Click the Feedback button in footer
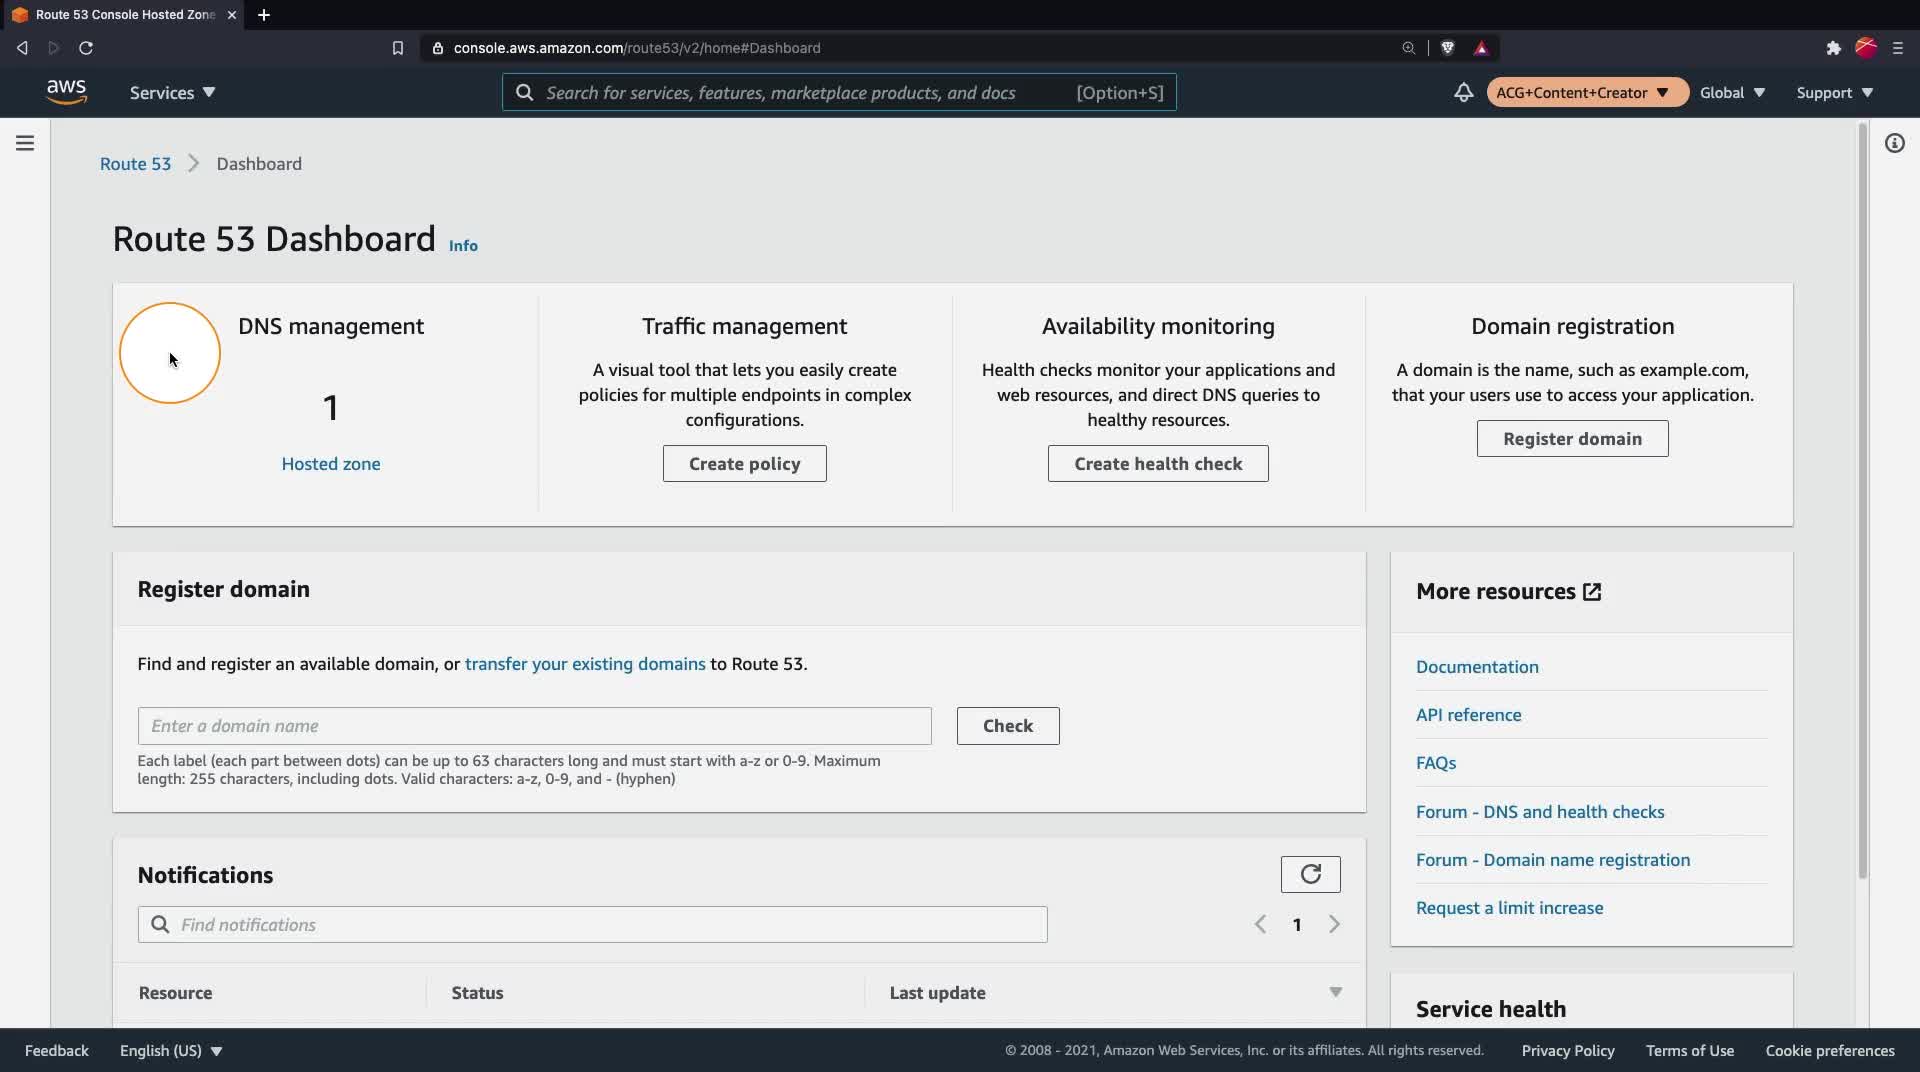Screen dimensions: 1920x1072 tap(57, 1050)
